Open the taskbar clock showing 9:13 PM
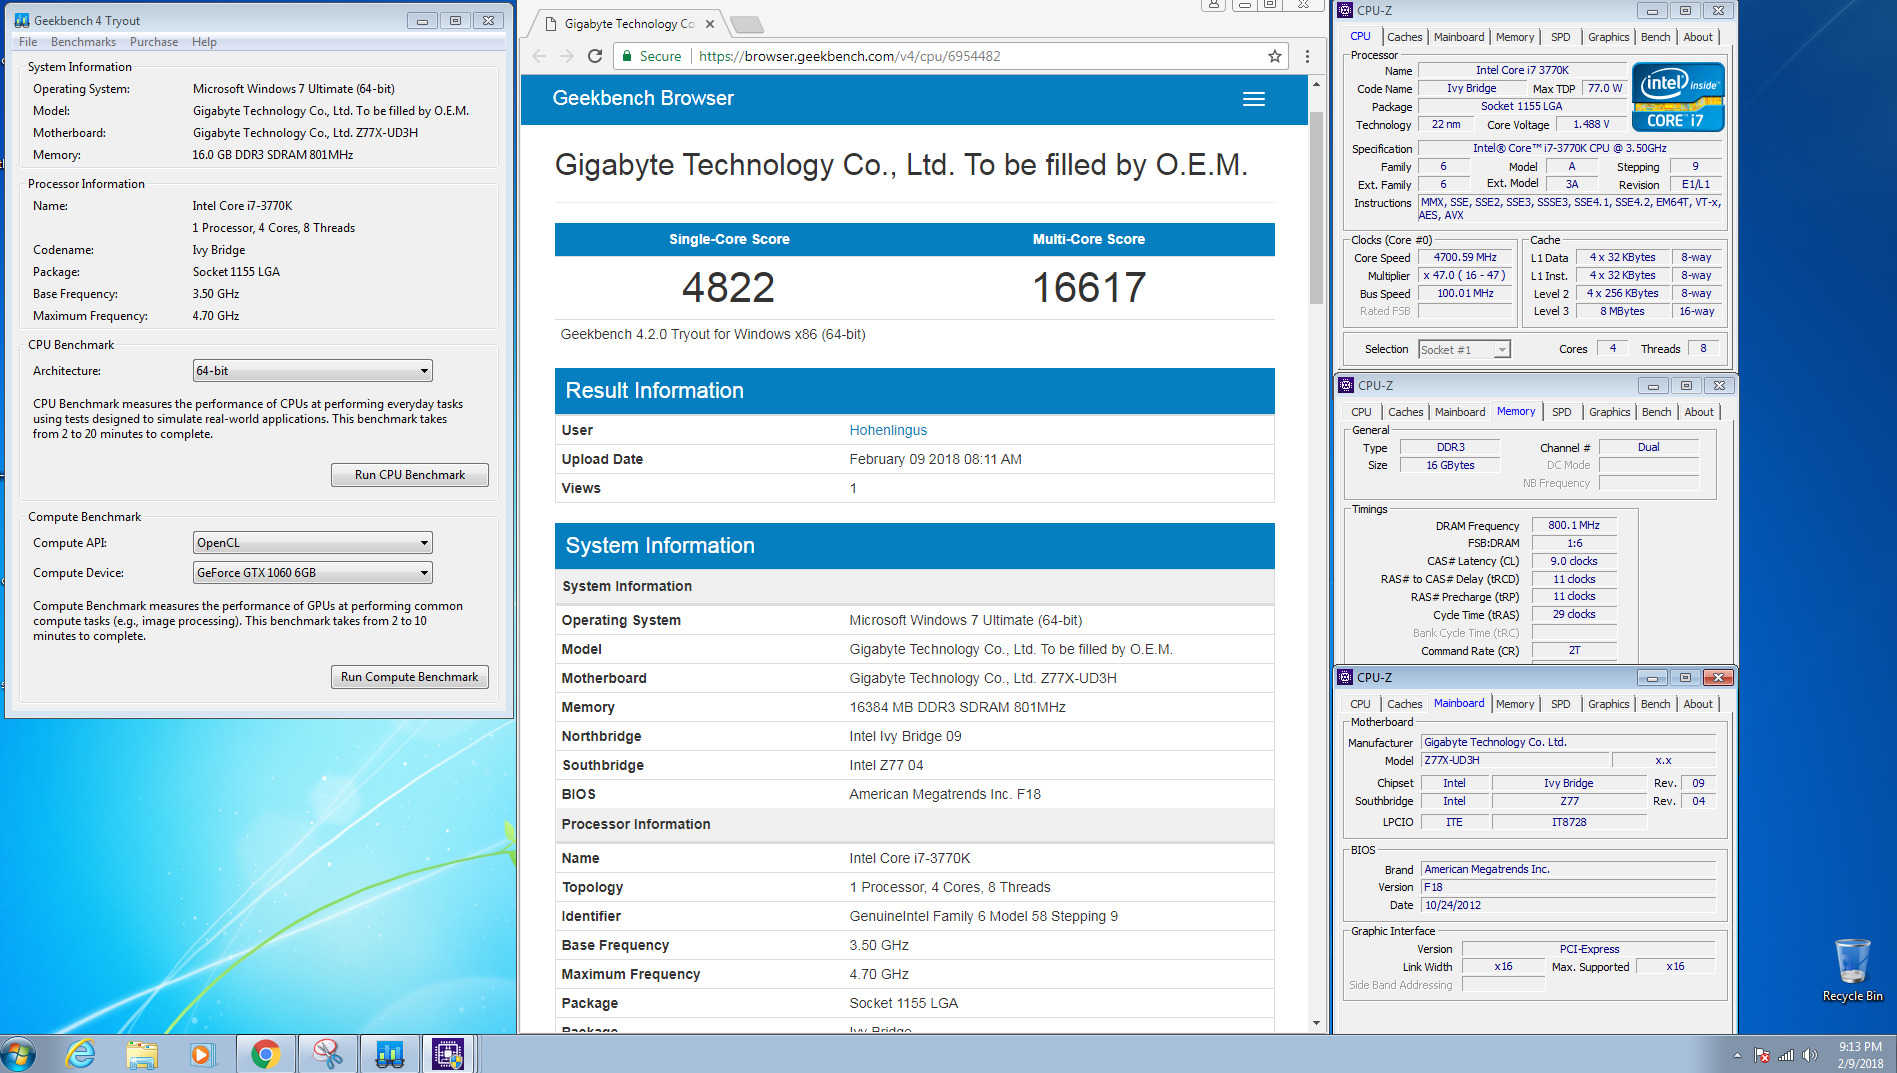1897x1073 pixels. pos(1860,1055)
